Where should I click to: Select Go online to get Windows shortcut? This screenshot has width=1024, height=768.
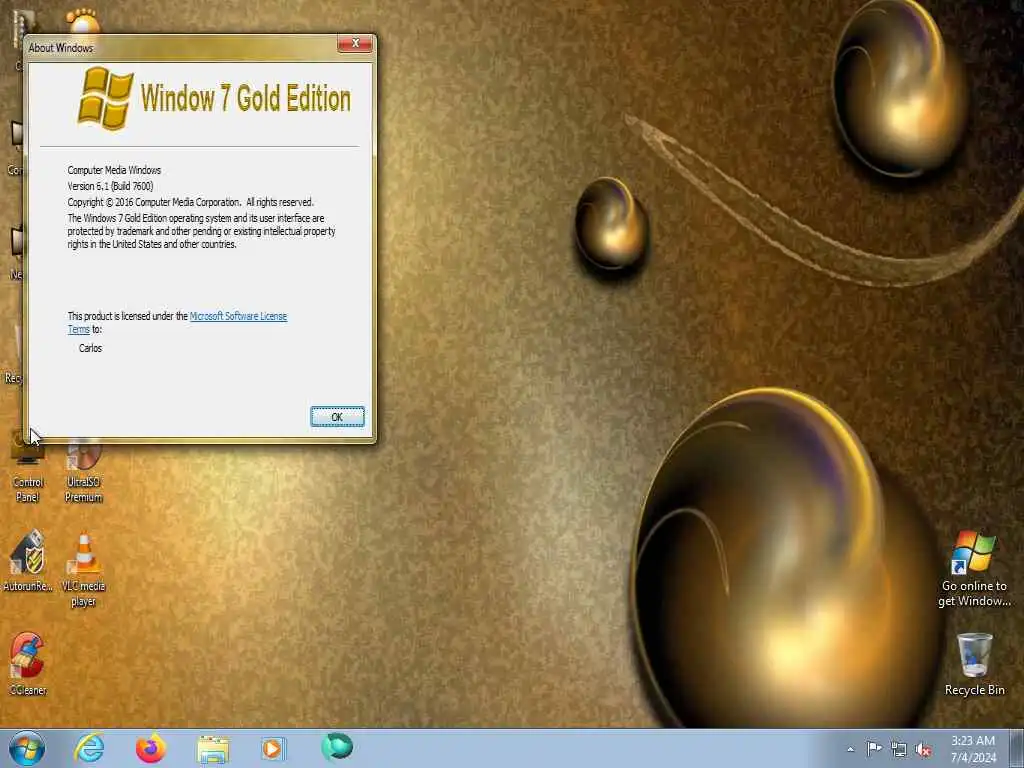pos(974,568)
